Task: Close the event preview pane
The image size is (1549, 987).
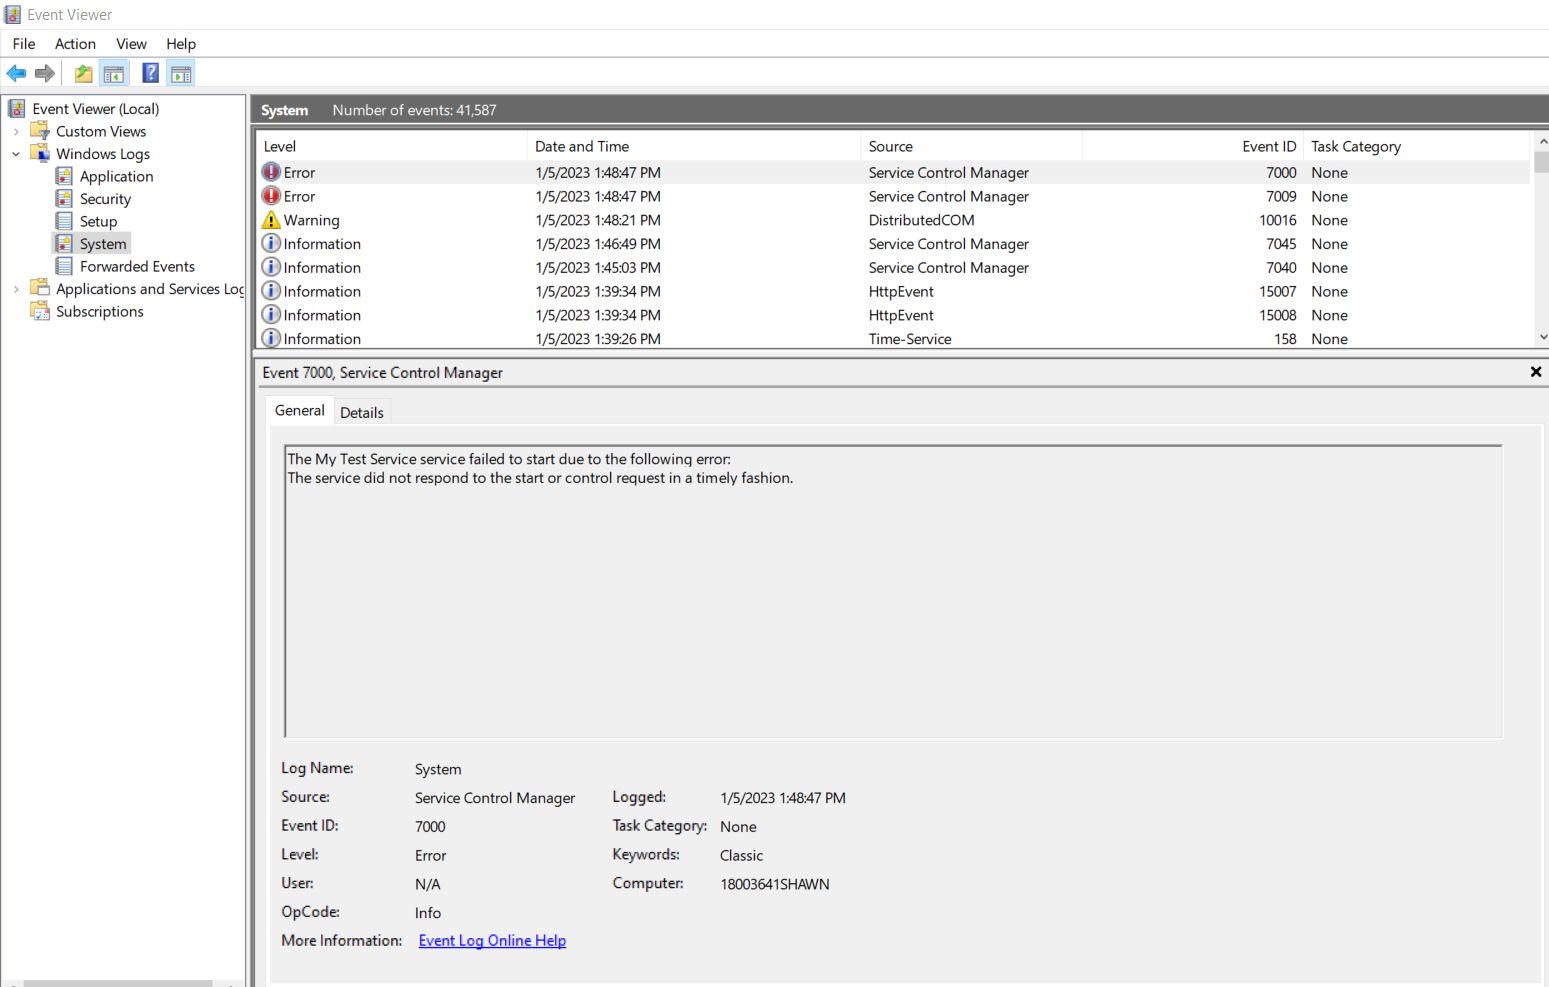Action: click(1536, 372)
